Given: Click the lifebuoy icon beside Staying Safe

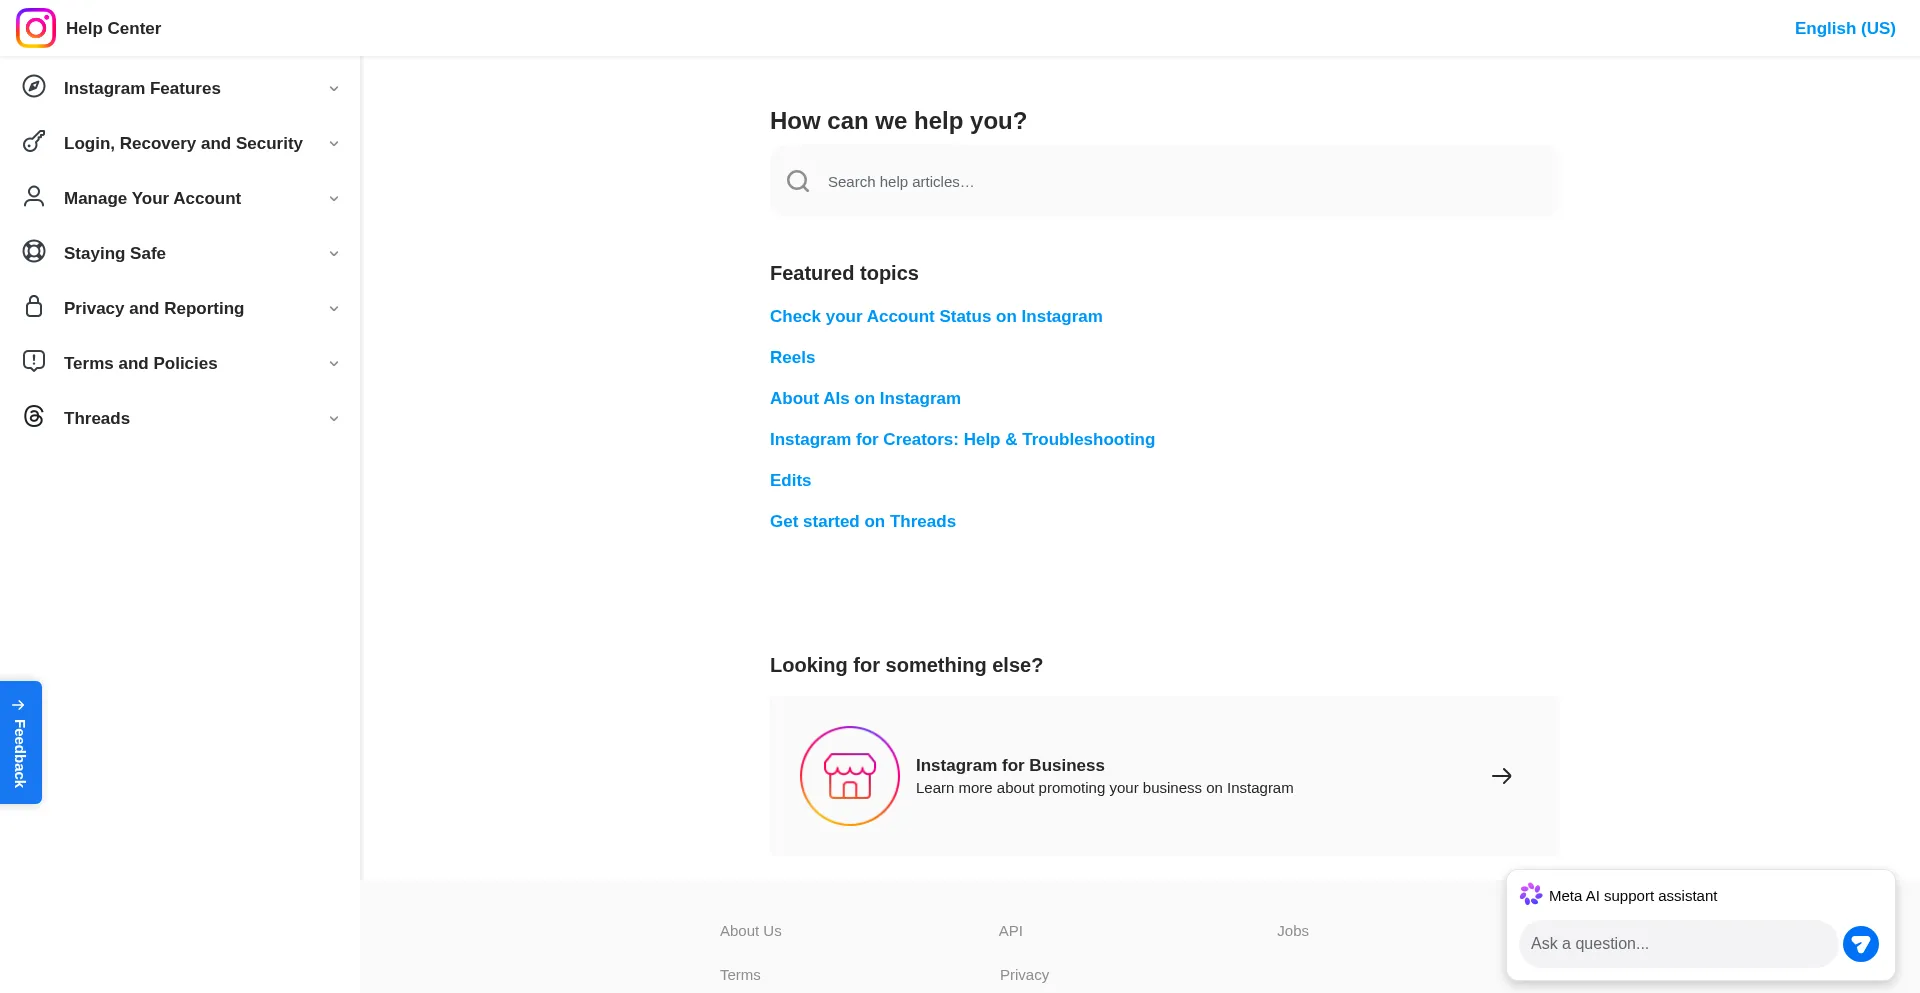Looking at the screenshot, I should click(x=34, y=252).
